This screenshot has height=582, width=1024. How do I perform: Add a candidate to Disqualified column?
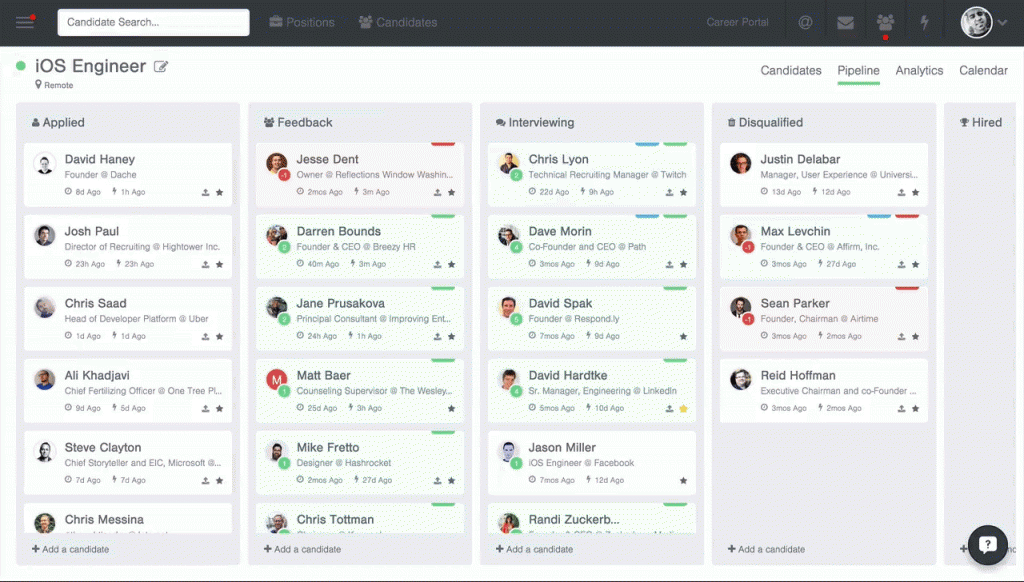click(x=766, y=549)
